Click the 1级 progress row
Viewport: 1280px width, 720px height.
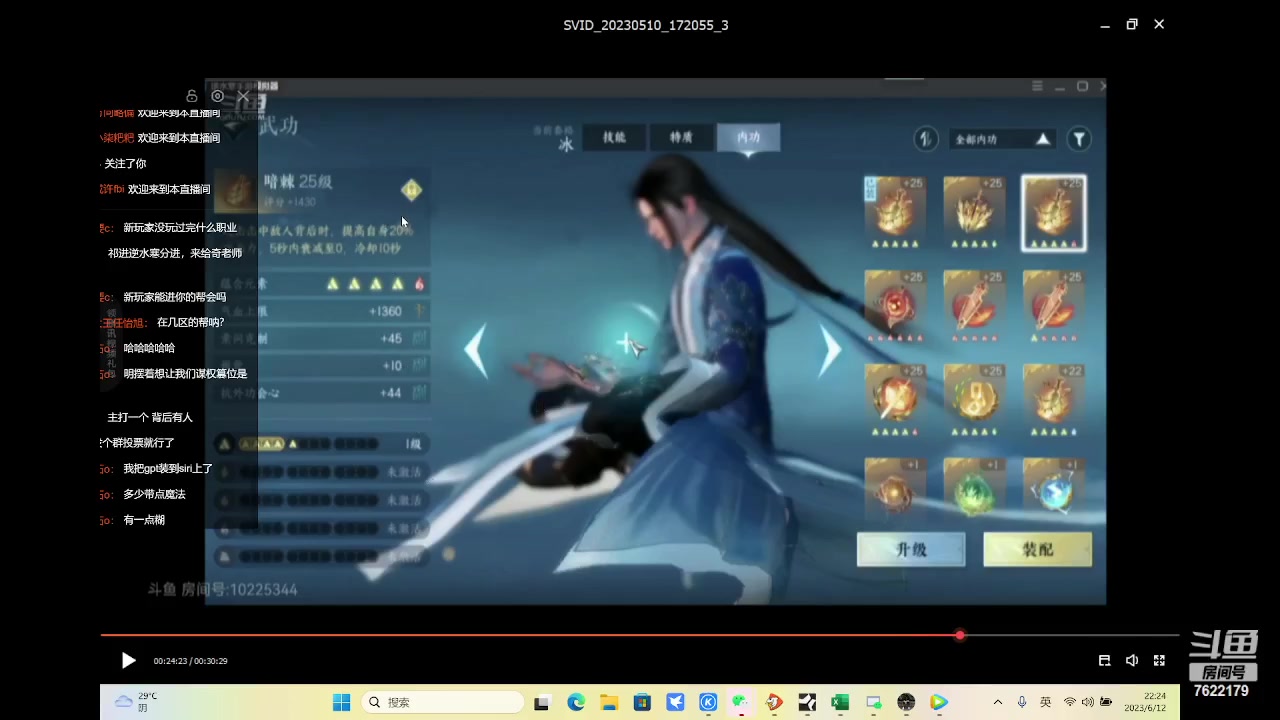tap(322, 443)
